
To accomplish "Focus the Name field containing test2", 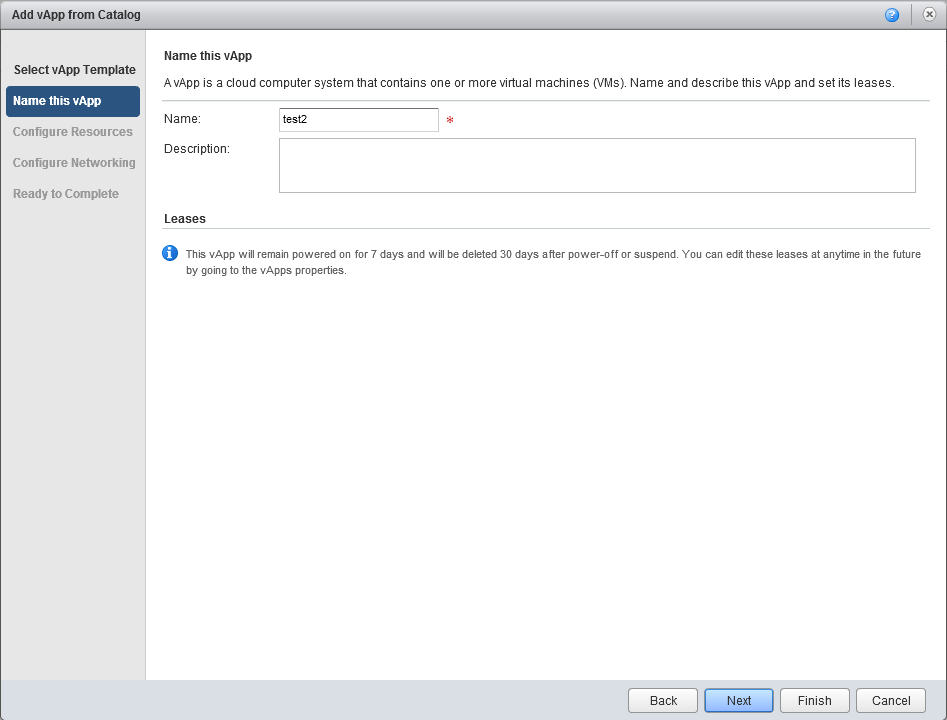I will pyautogui.click(x=359, y=120).
